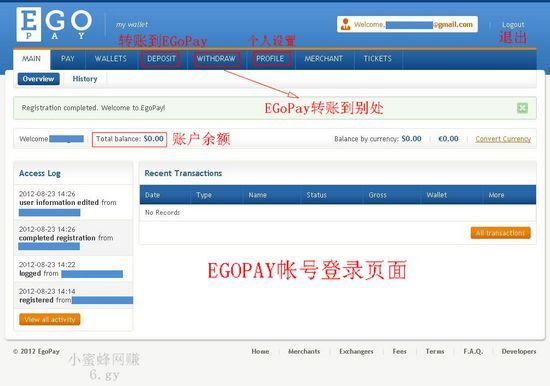The width and height of the screenshot is (550, 386).
Task: Open the TICKETS tab
Action: coord(377,59)
